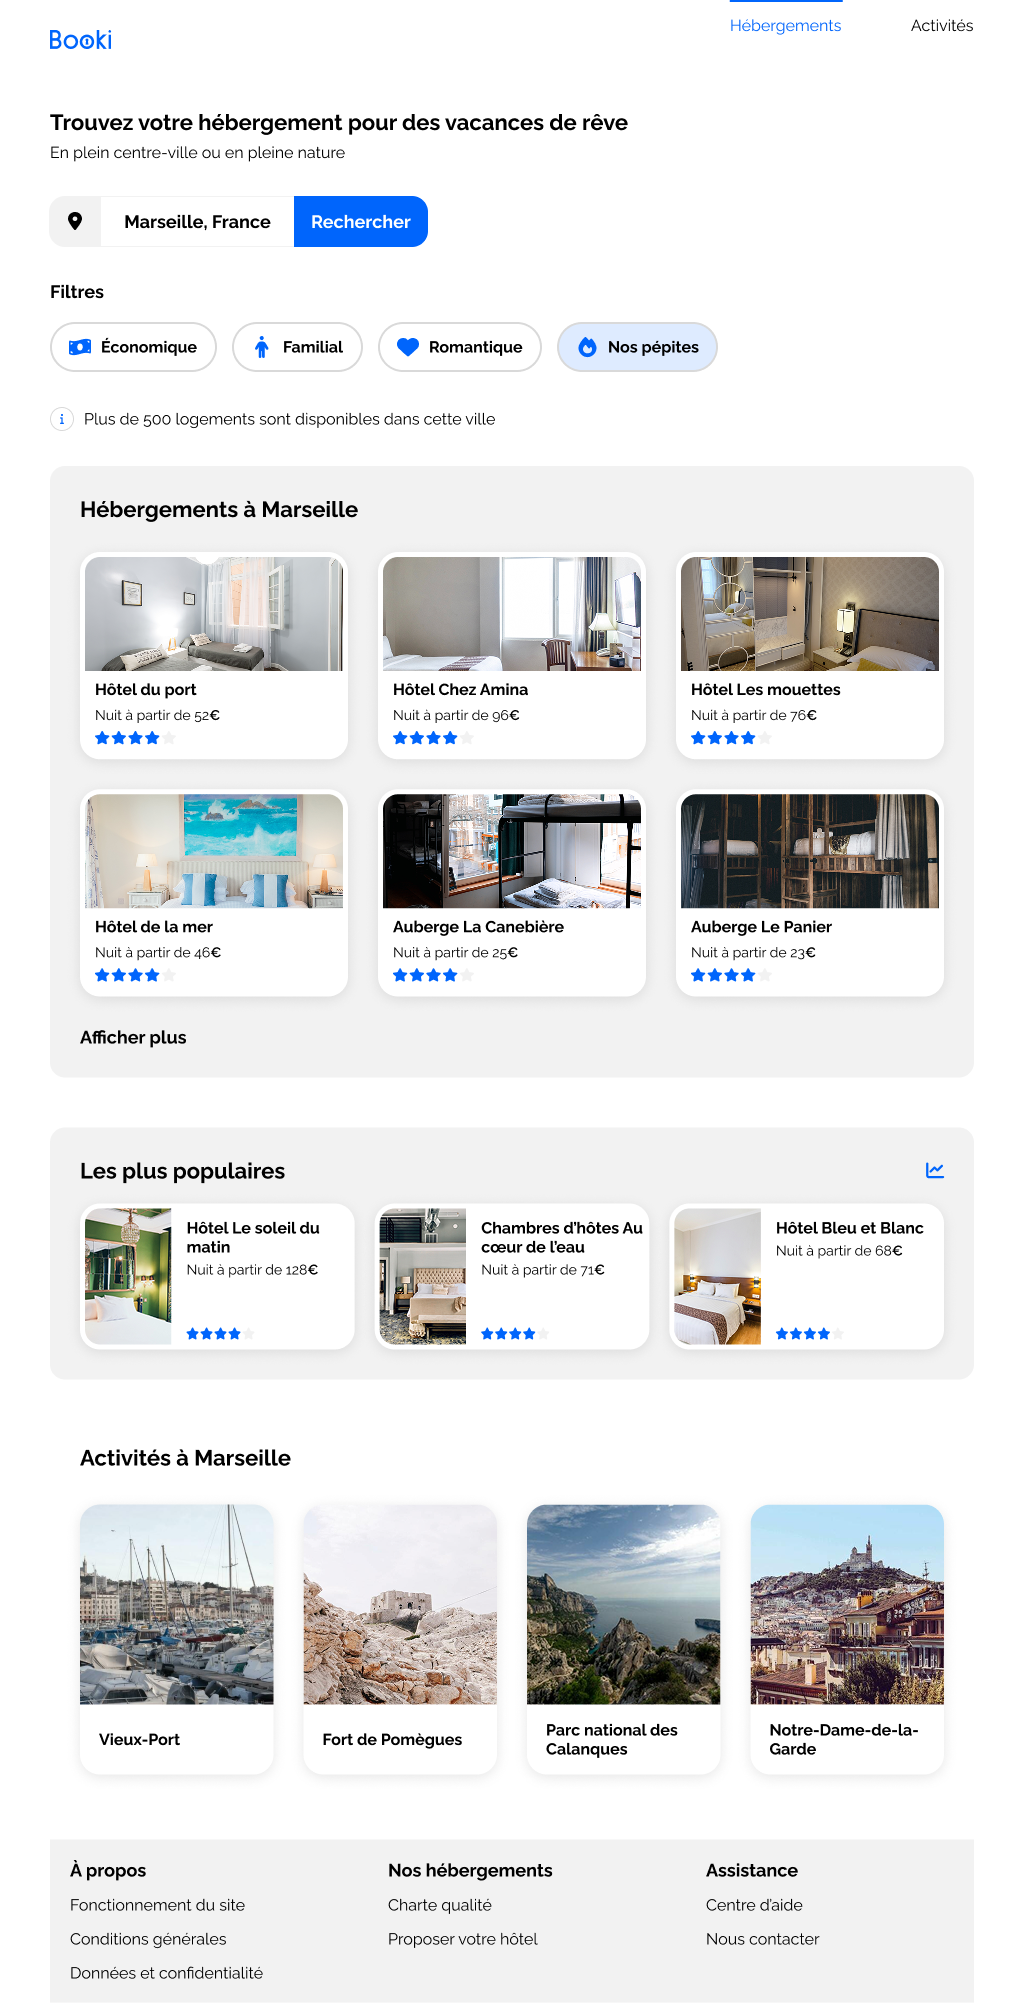Image resolution: width=1024 pixels, height=2003 pixels.
Task: Click the Booki logo
Action: (80, 40)
